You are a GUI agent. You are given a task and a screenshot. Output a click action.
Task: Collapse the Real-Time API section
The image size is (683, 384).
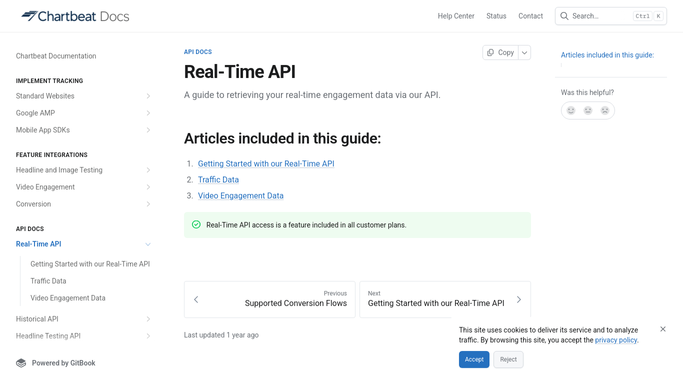(148, 244)
